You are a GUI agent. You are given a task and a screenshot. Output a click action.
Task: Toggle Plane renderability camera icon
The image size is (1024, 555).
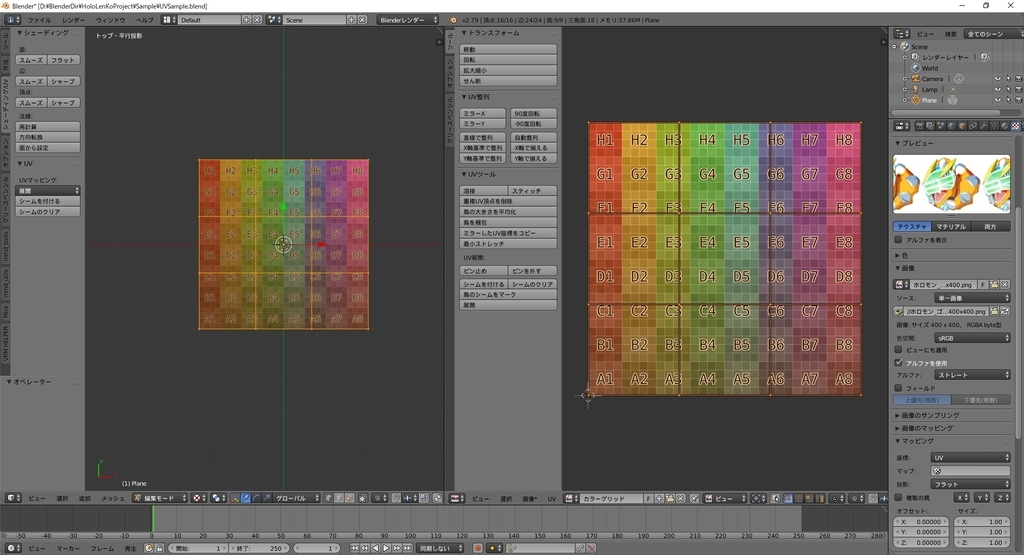click(1018, 100)
